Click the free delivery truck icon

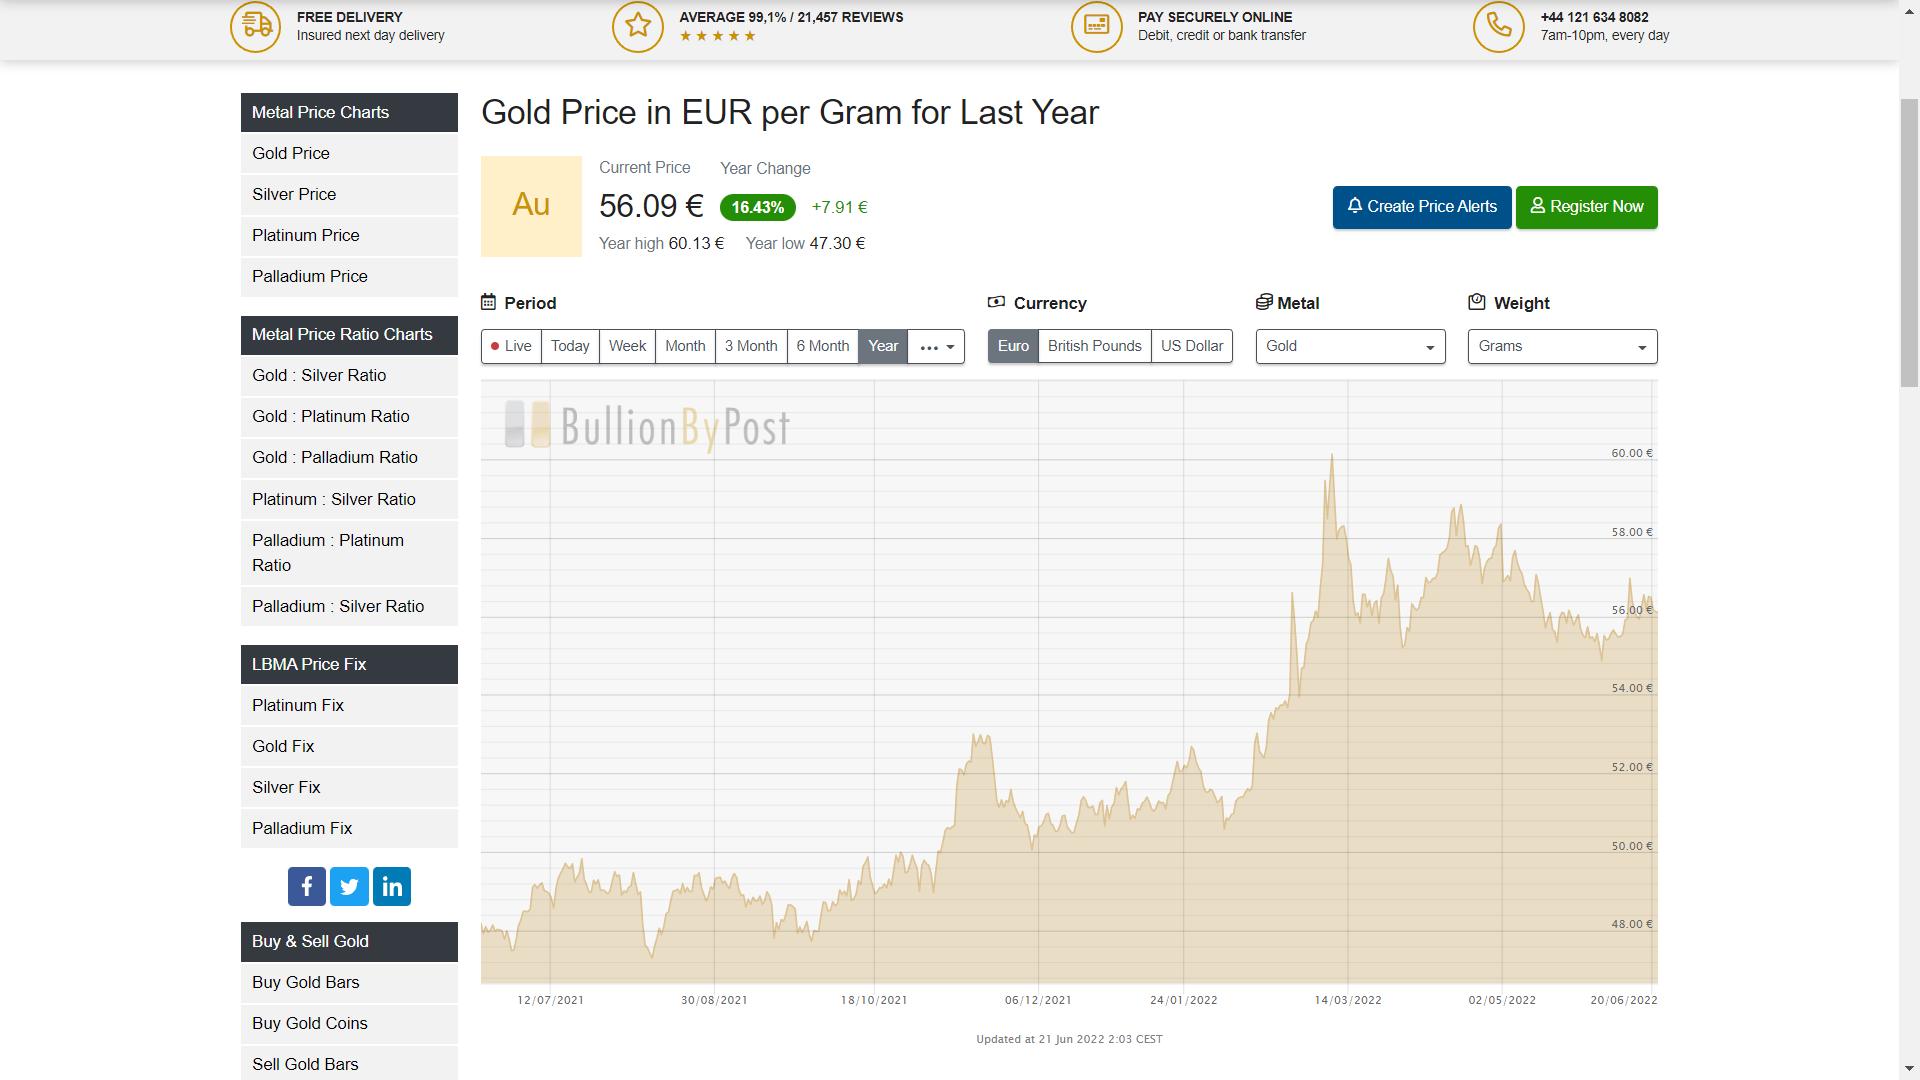tap(256, 26)
